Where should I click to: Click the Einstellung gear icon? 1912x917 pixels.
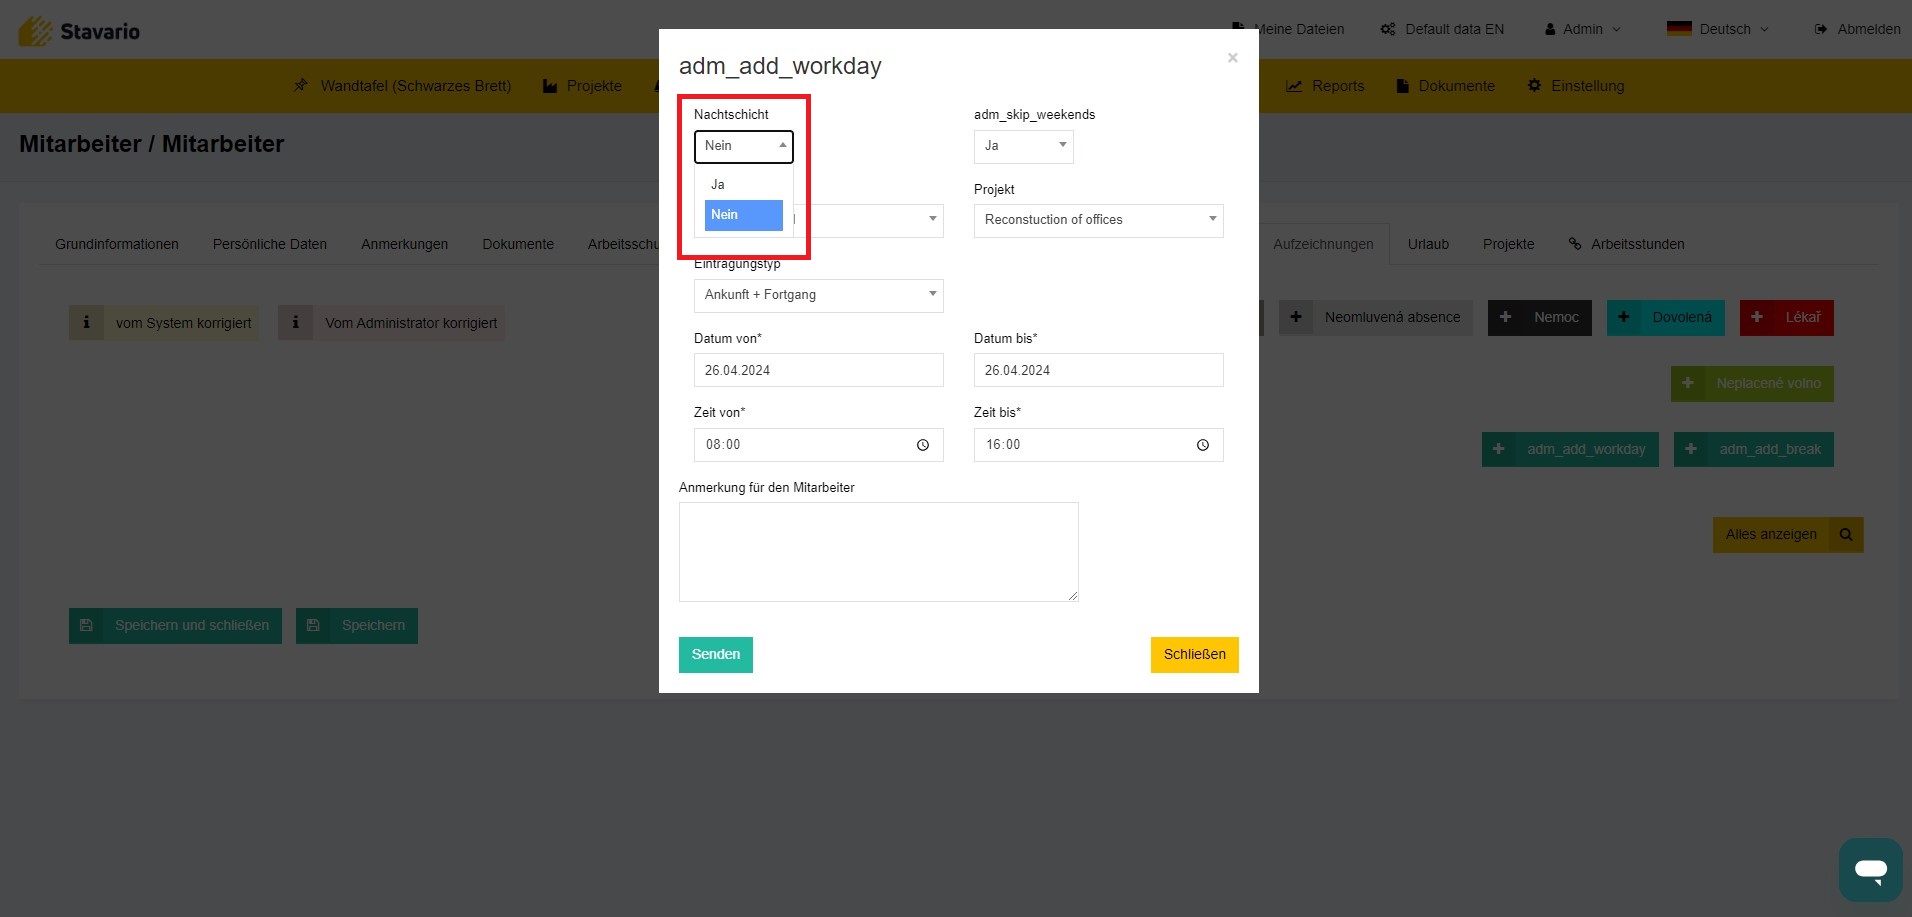pyautogui.click(x=1534, y=86)
